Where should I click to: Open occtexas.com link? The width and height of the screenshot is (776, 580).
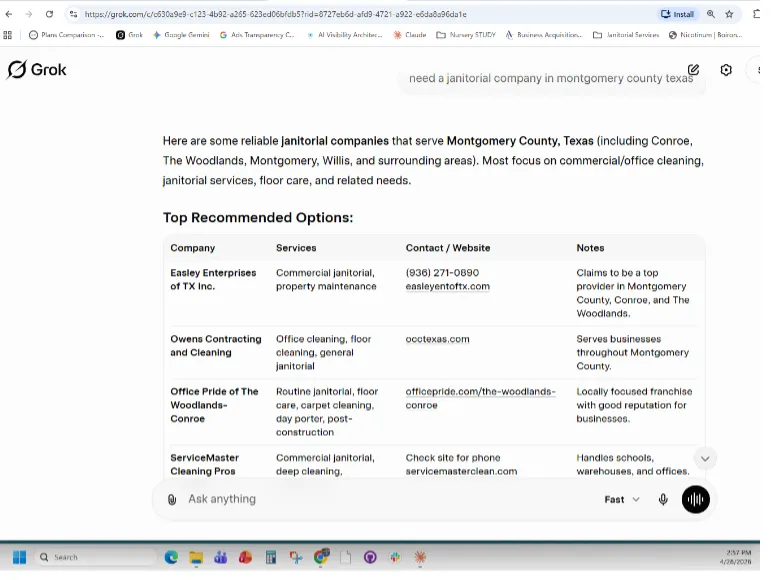pos(437,339)
